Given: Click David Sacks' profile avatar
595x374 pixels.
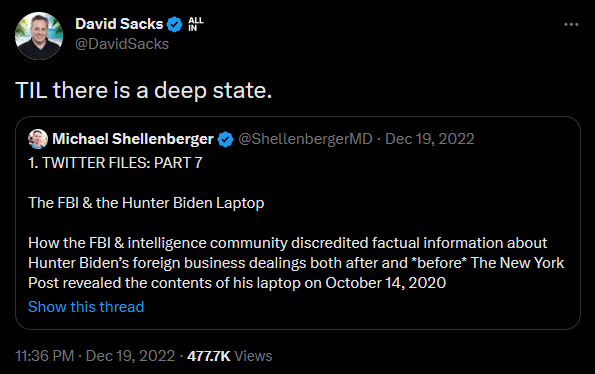Looking at the screenshot, I should coord(39,36).
